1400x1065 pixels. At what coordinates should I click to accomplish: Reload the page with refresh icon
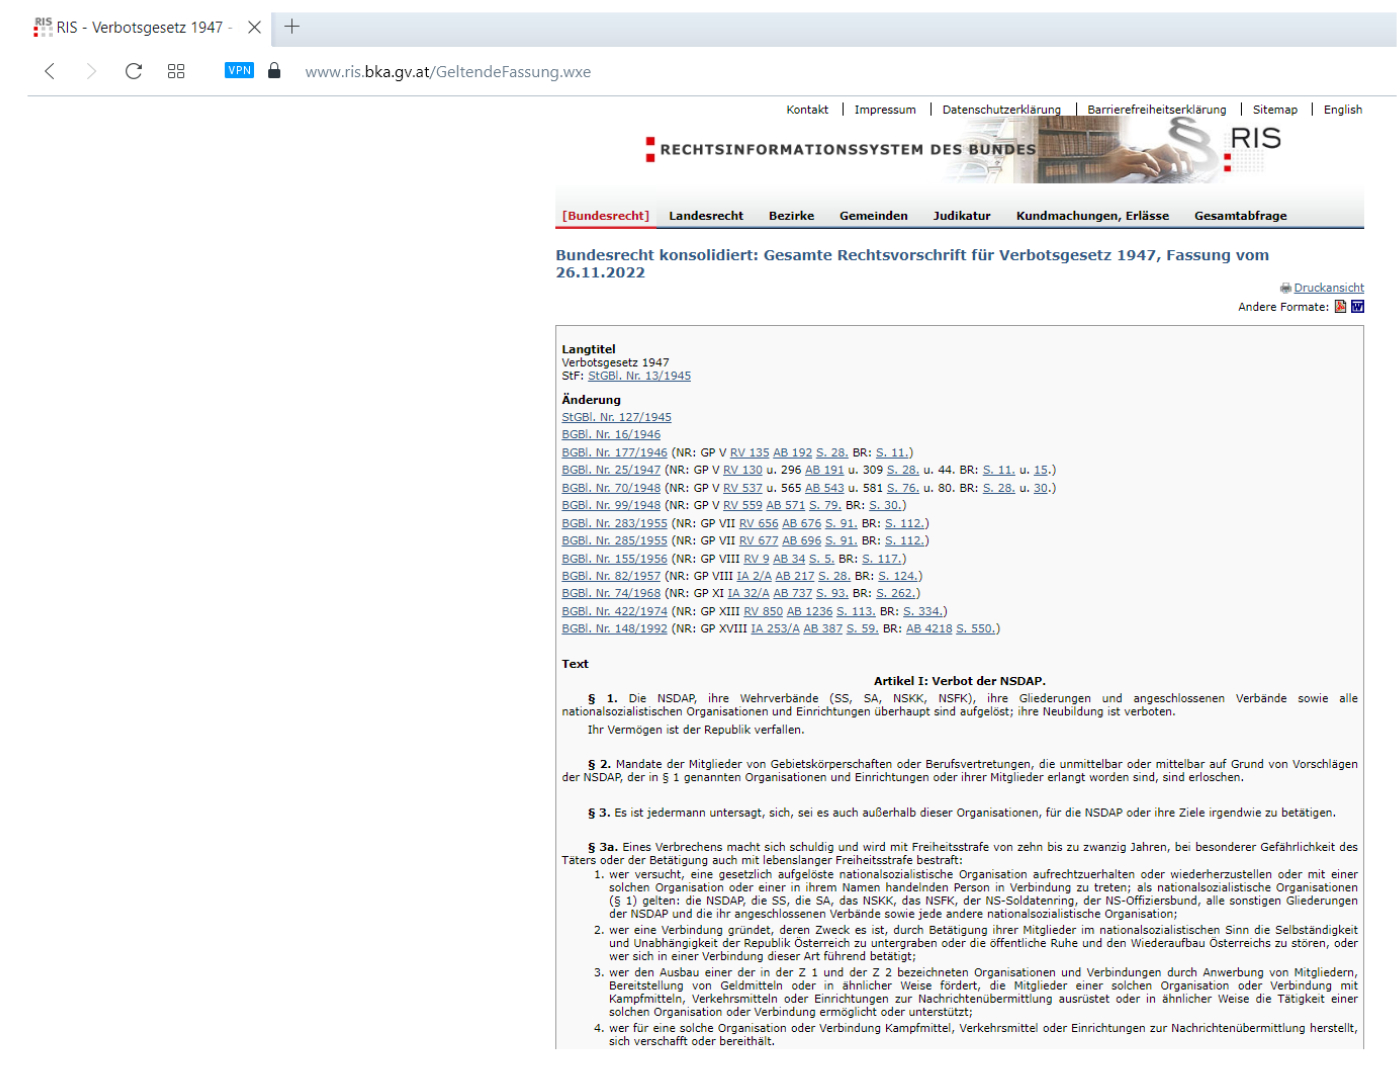tap(133, 71)
